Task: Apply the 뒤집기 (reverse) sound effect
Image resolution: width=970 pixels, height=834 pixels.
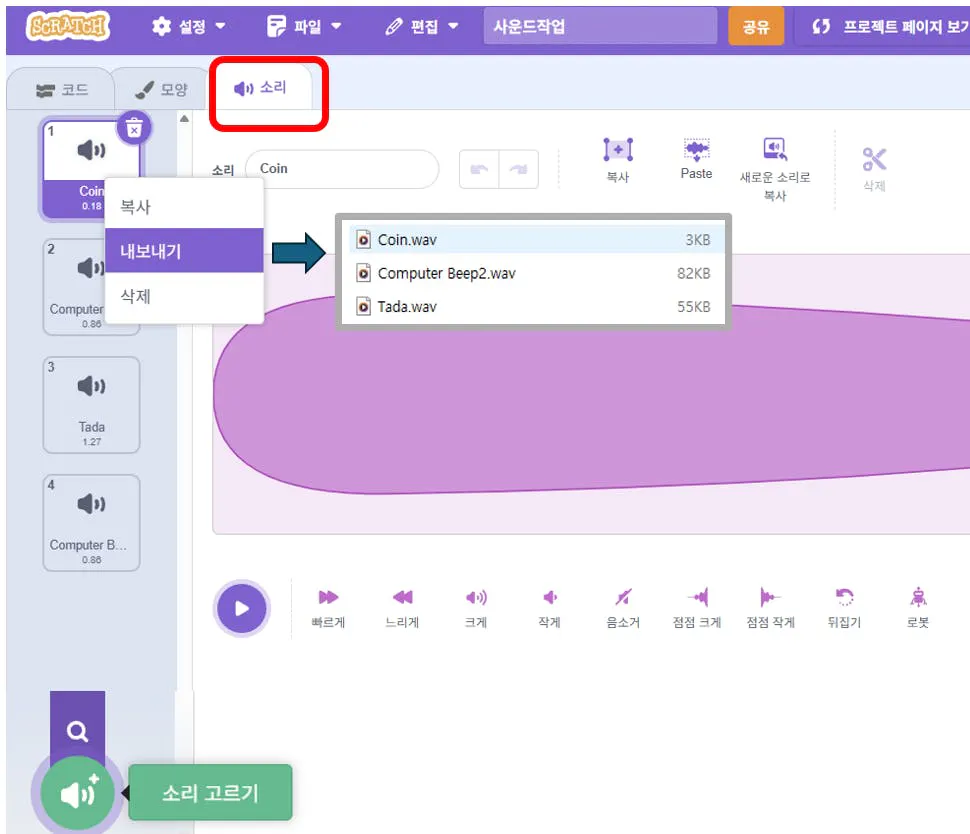Action: pos(844,605)
